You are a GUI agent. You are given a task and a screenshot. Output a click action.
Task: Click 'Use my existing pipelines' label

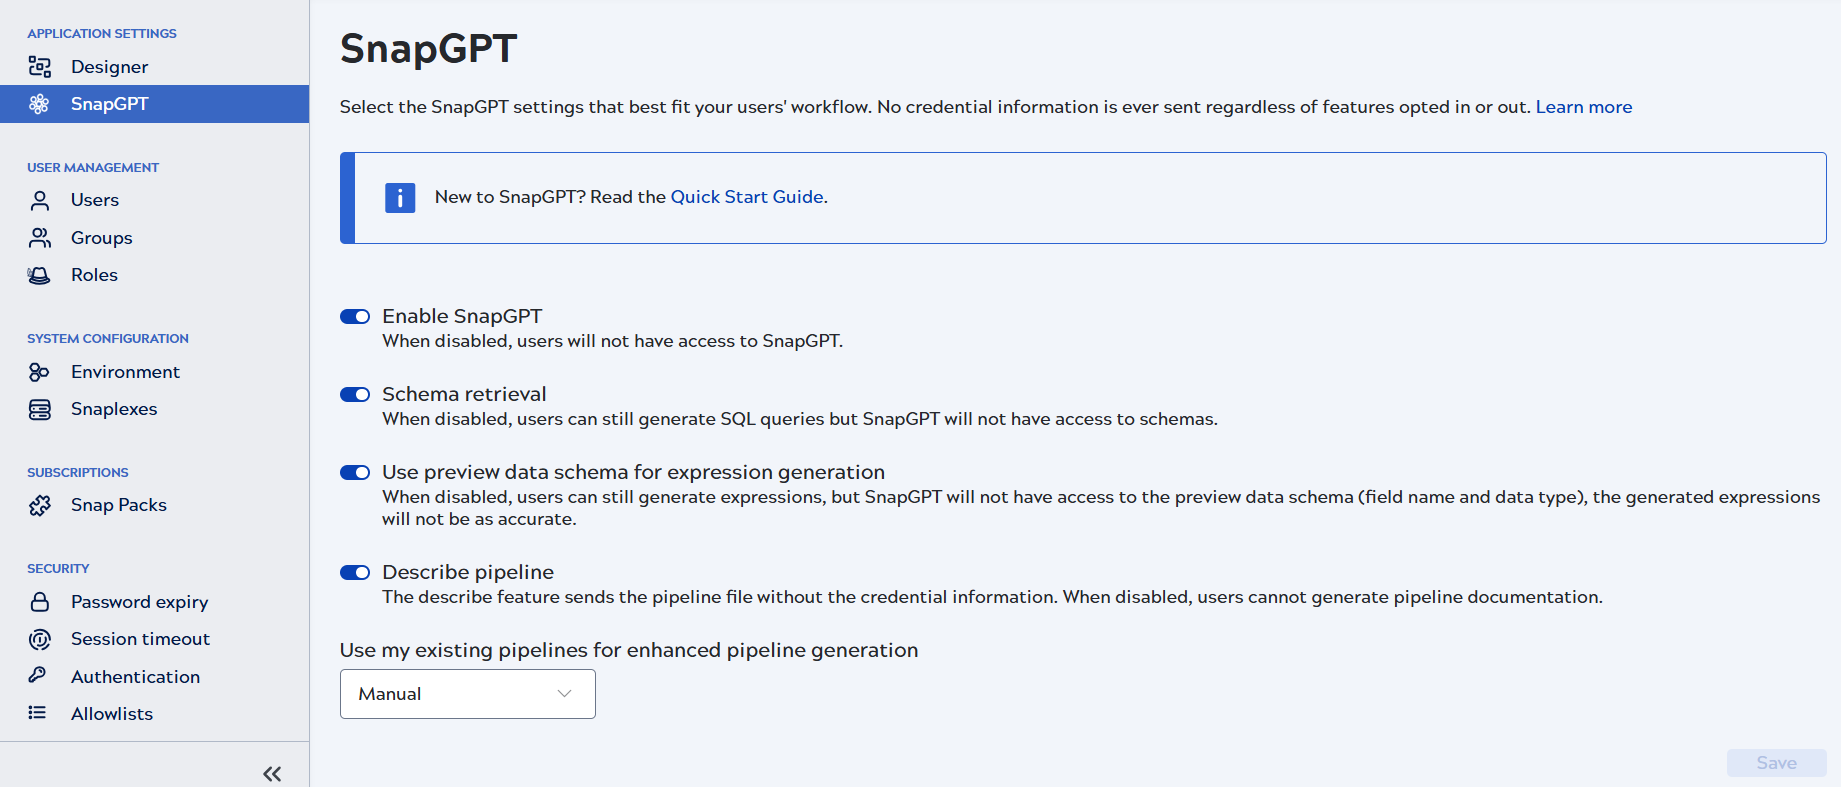pos(629,650)
